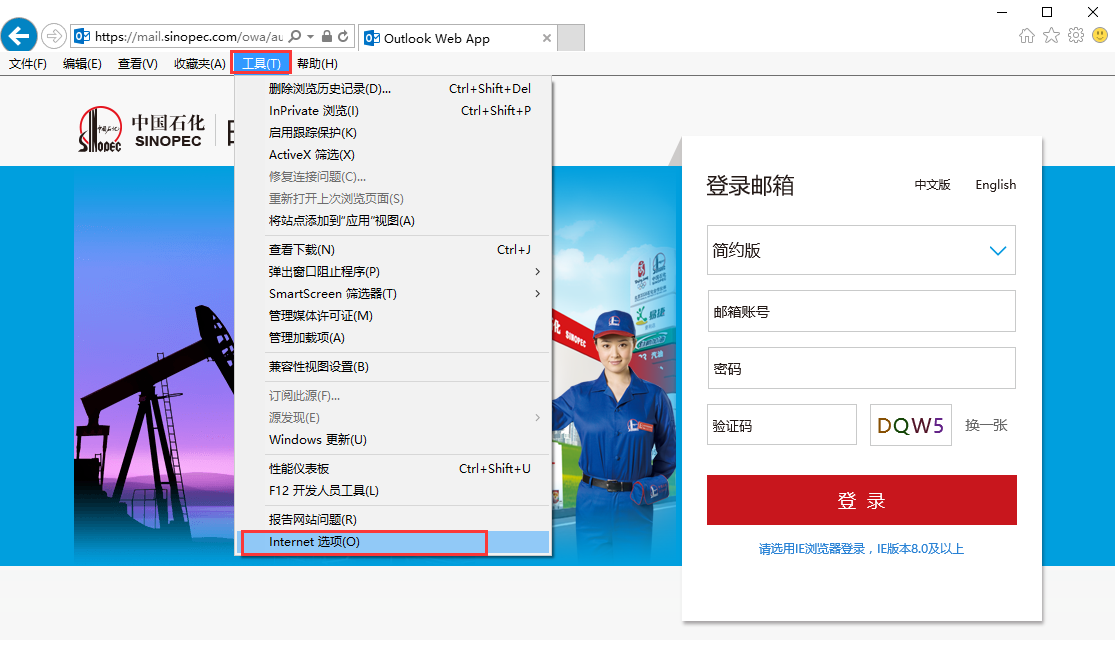Open the 帮助(H) menu
This screenshot has height=656, width=1115.
317,64
